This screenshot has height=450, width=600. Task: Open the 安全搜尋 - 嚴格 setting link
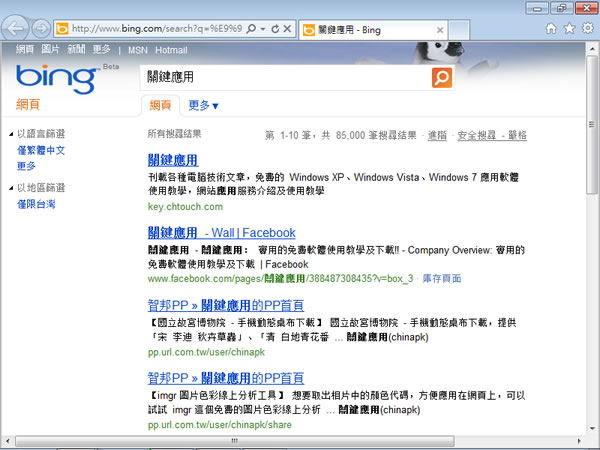[492, 135]
